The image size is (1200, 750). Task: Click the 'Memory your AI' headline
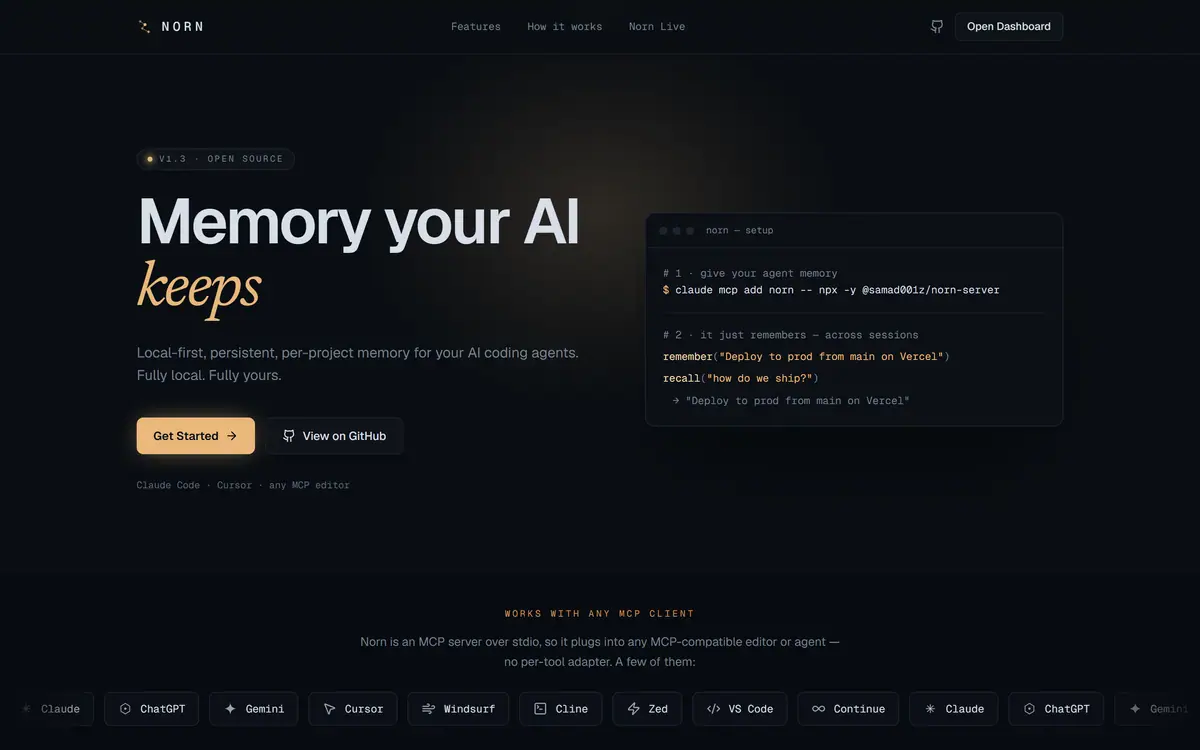pyautogui.click(x=359, y=221)
